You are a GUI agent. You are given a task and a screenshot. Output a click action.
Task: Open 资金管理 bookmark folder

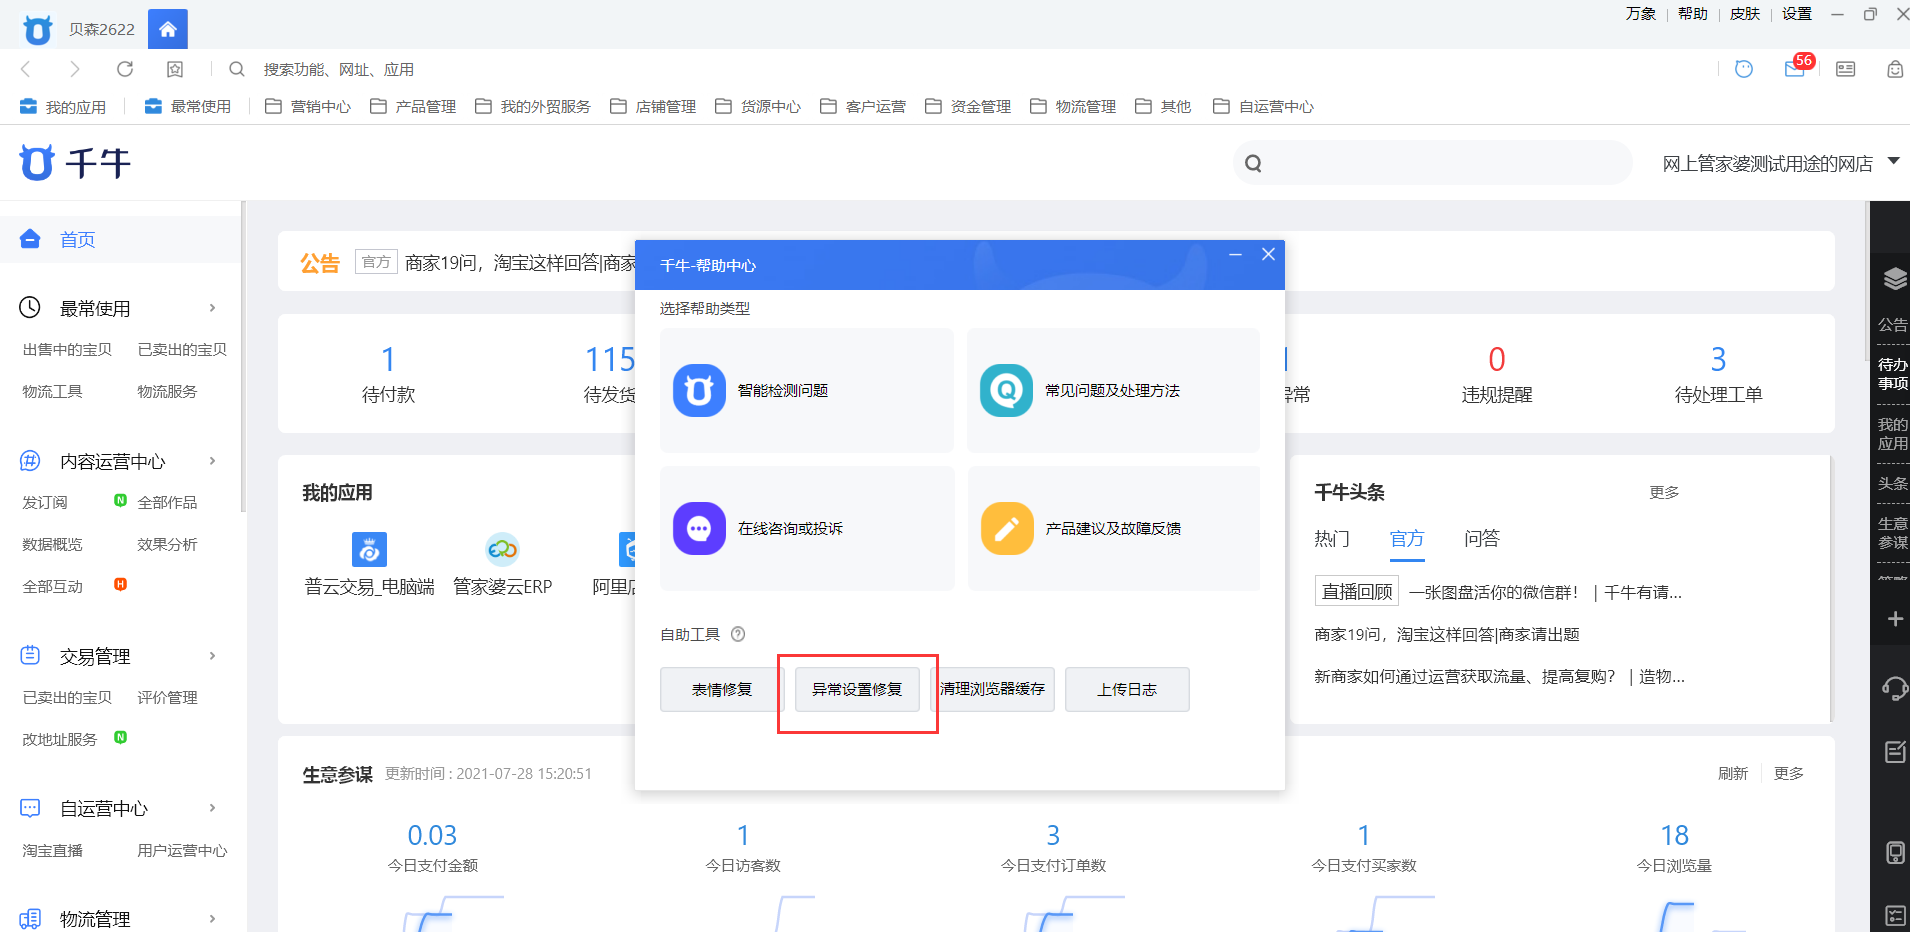click(968, 106)
